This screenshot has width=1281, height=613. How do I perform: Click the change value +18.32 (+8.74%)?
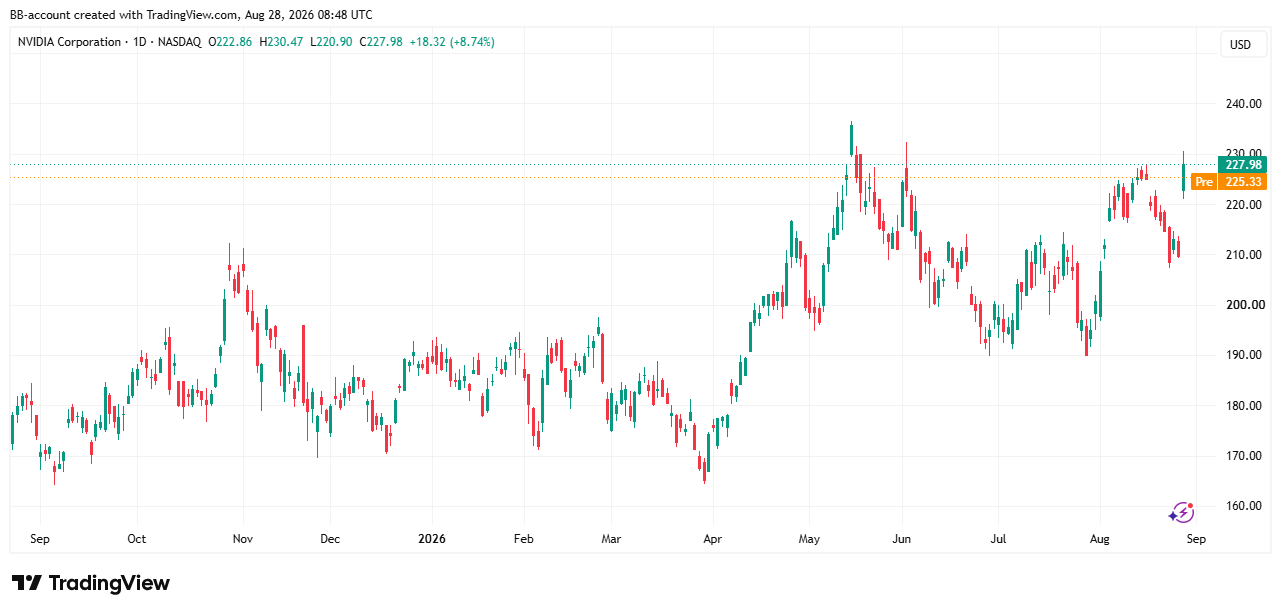pos(451,42)
